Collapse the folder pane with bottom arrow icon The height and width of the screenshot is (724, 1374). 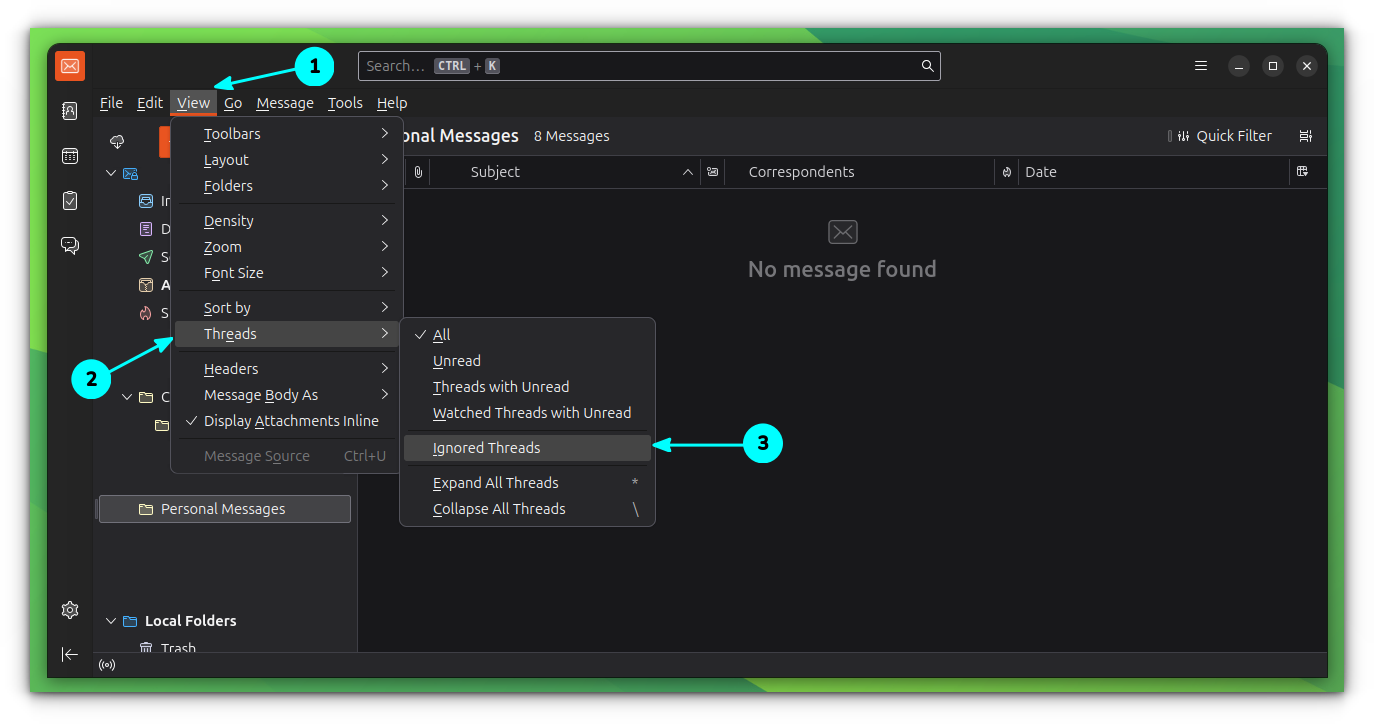pos(69,654)
